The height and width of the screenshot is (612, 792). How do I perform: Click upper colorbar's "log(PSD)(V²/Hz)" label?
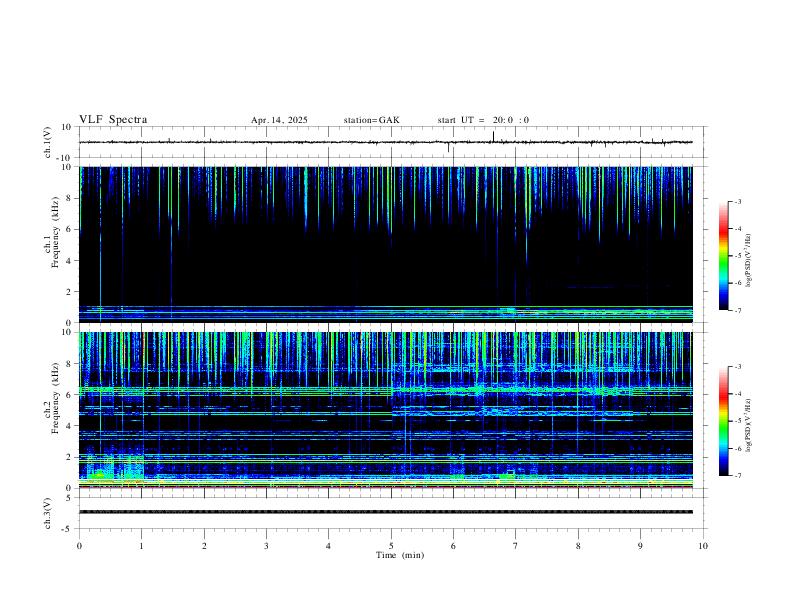[748, 261]
